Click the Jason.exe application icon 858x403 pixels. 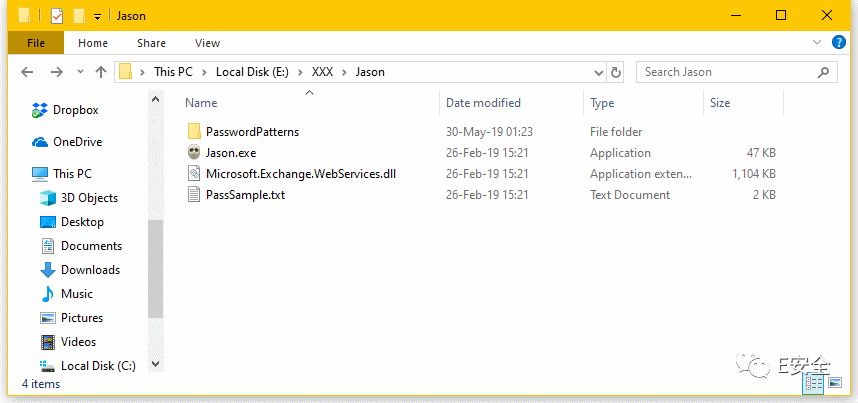[194, 153]
